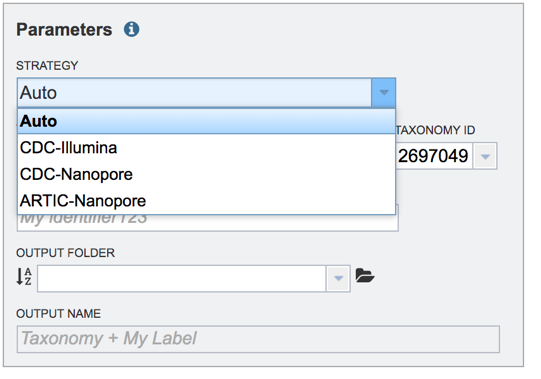This screenshot has height=379, width=541.
Task: Focus the Taxonomy ID field 2697049
Action: (434, 156)
